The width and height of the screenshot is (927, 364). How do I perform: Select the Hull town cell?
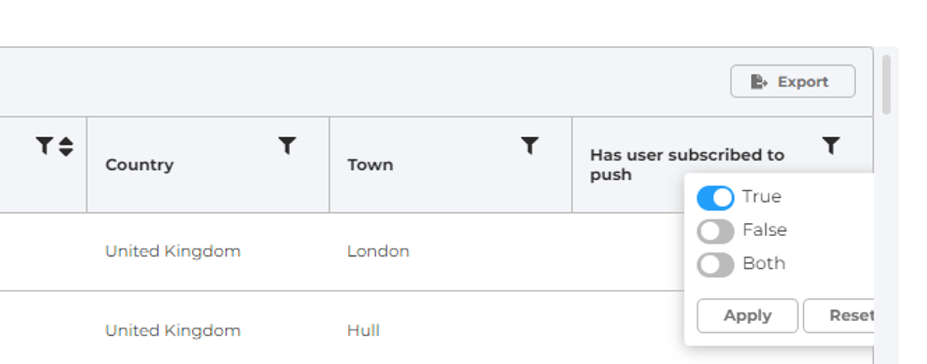coord(363,330)
